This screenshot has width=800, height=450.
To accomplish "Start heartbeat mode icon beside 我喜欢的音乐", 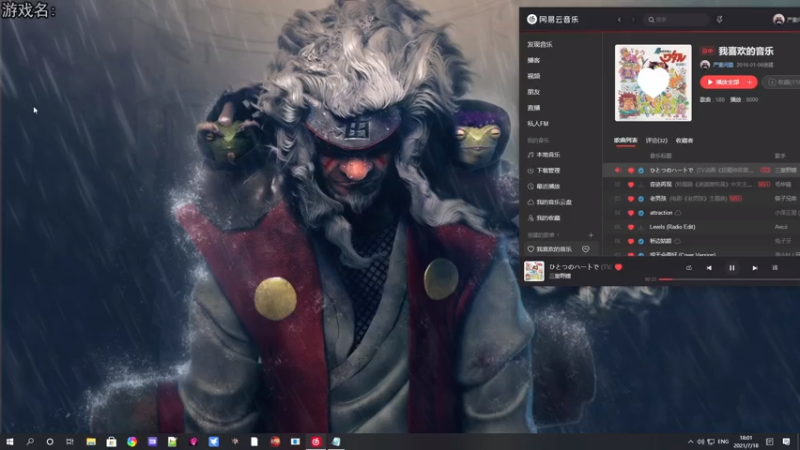I will 586,249.
